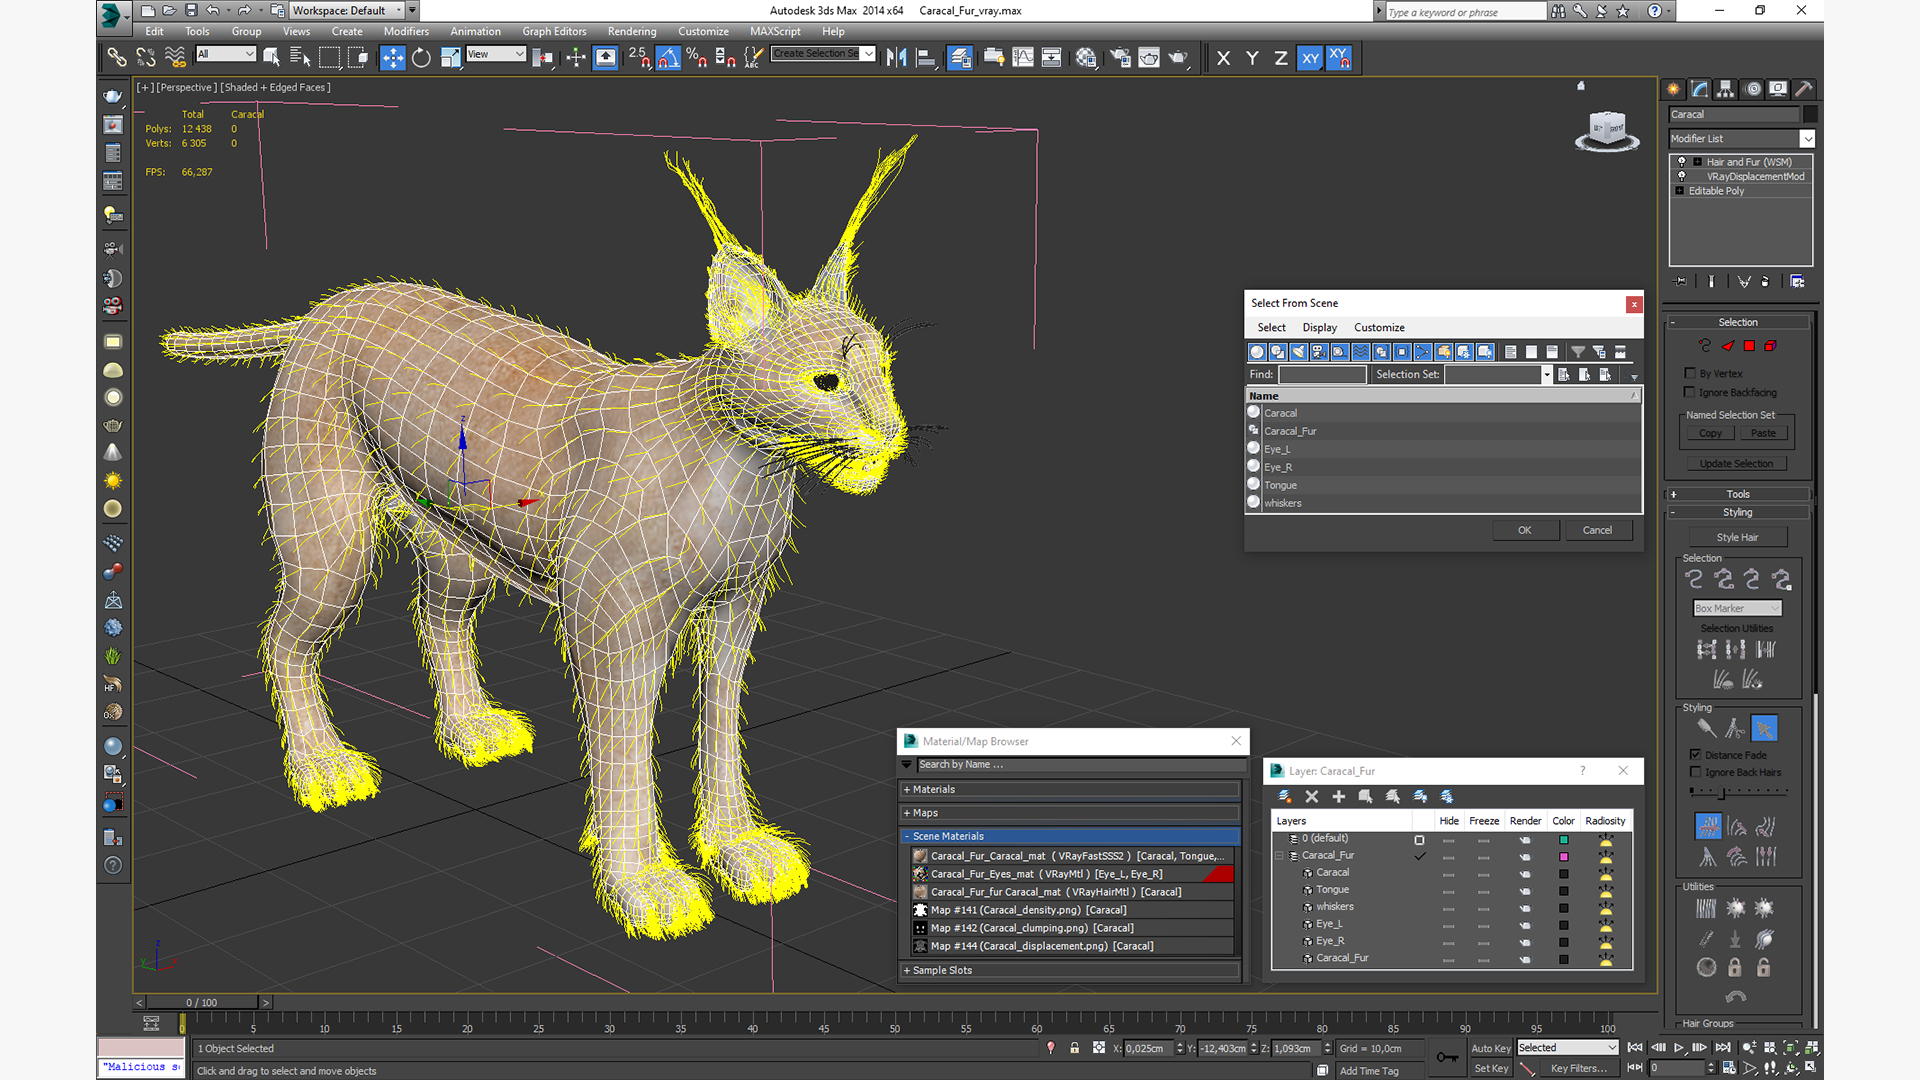
Task: Toggle VRayDisplacementMod modifier lightbulb
Action: pyautogui.click(x=1682, y=176)
